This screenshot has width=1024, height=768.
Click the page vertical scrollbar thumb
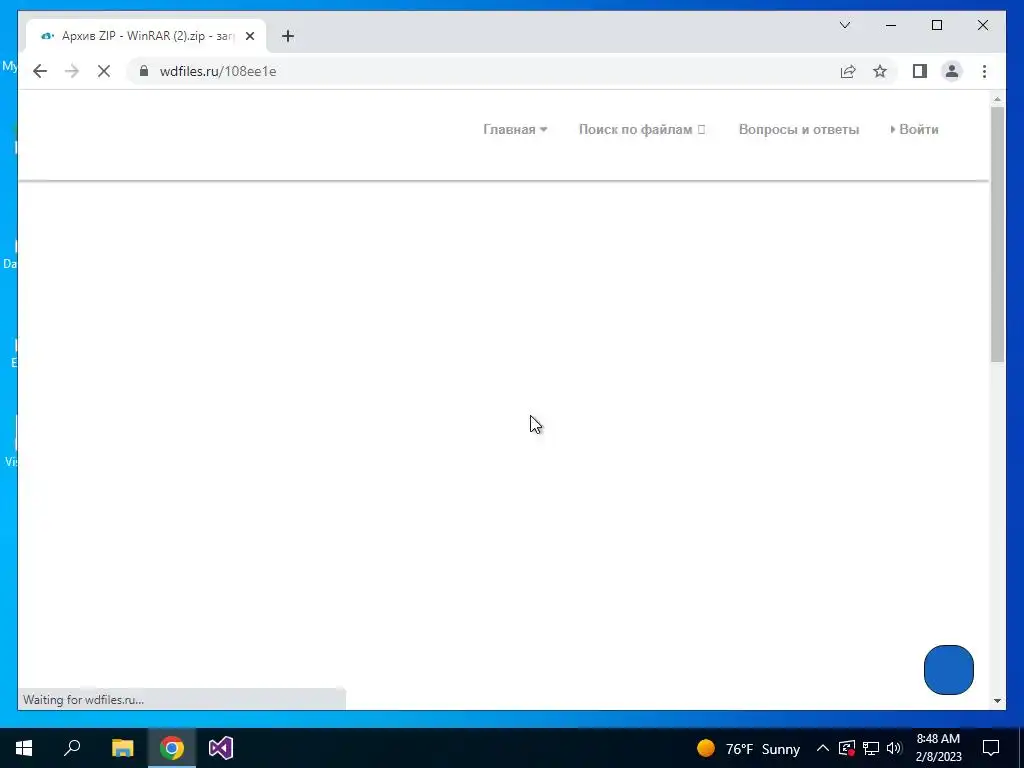(x=997, y=234)
